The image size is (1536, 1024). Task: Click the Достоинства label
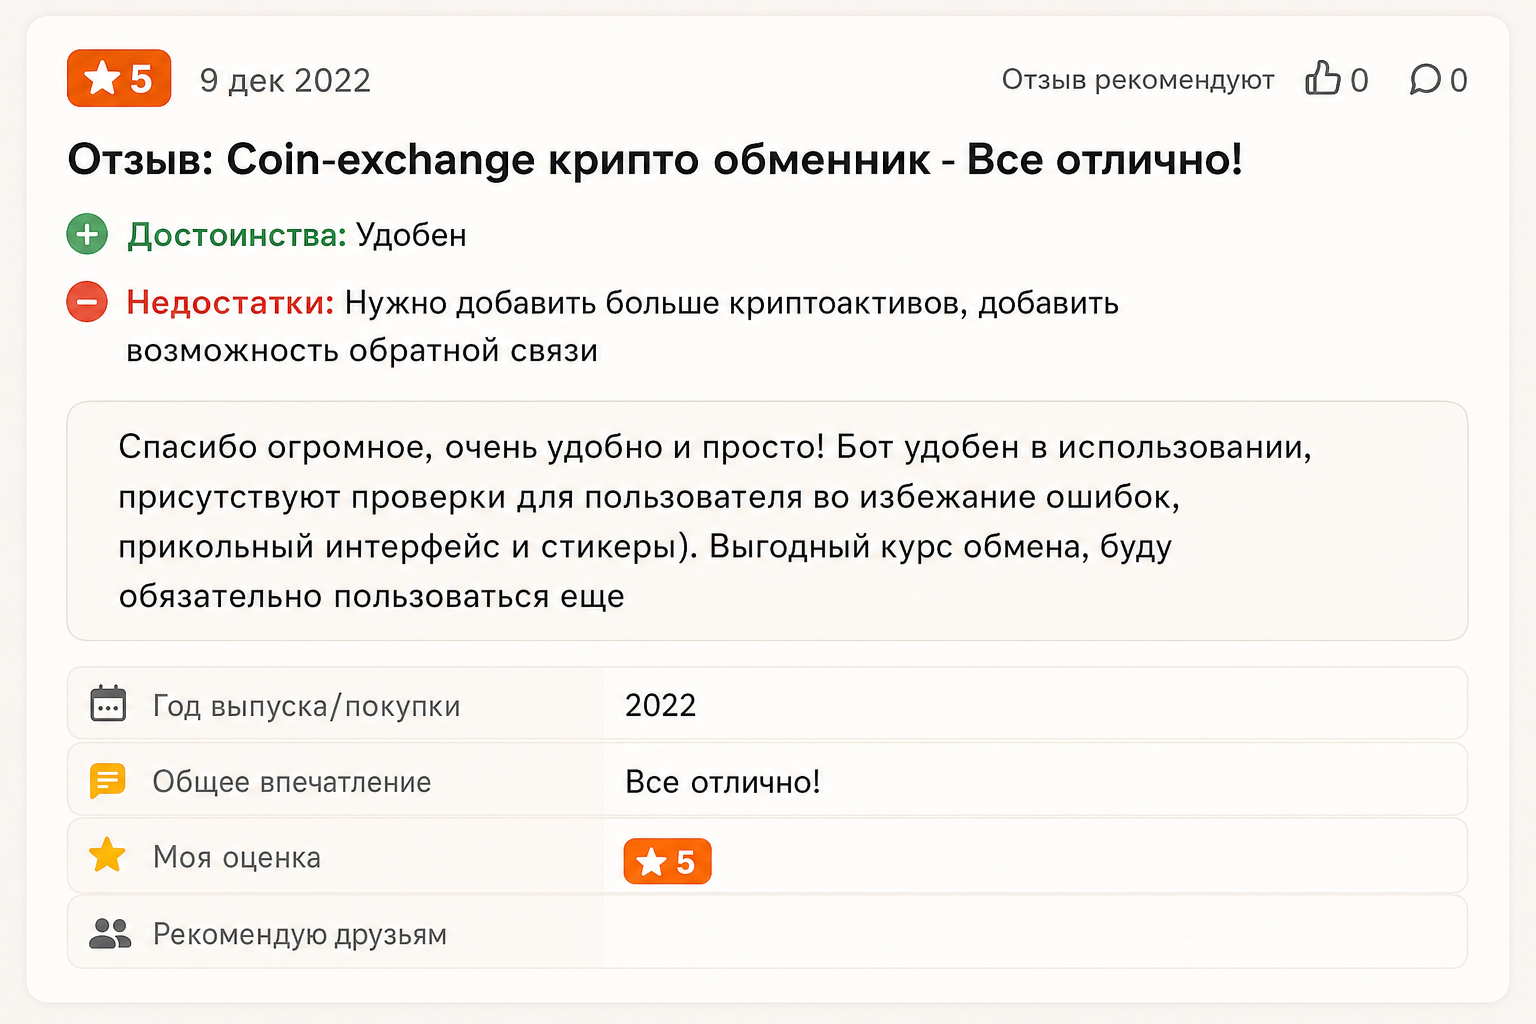coord(237,235)
